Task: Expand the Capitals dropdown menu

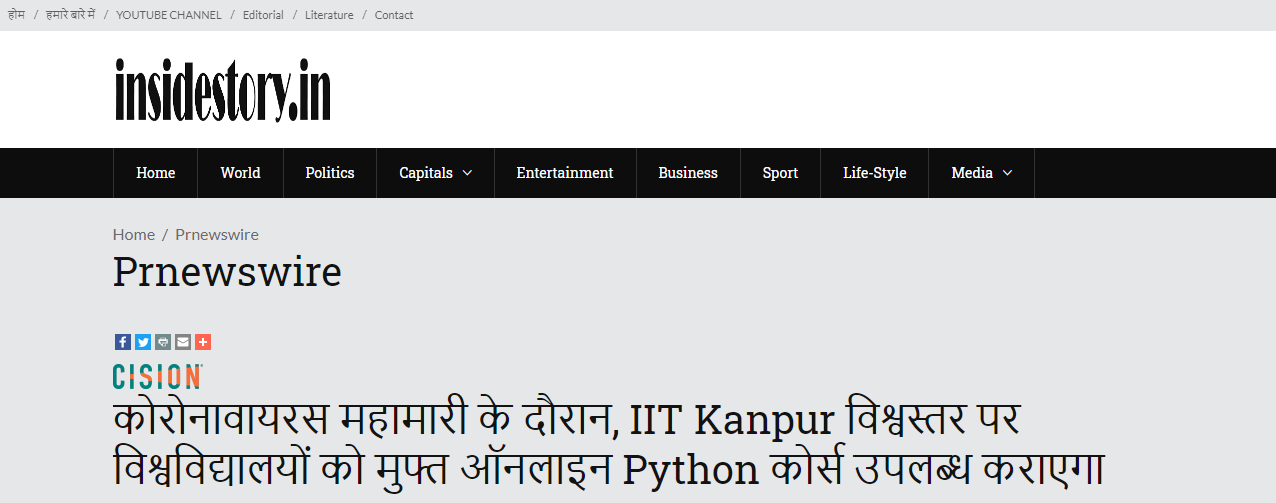Action: 435,173
